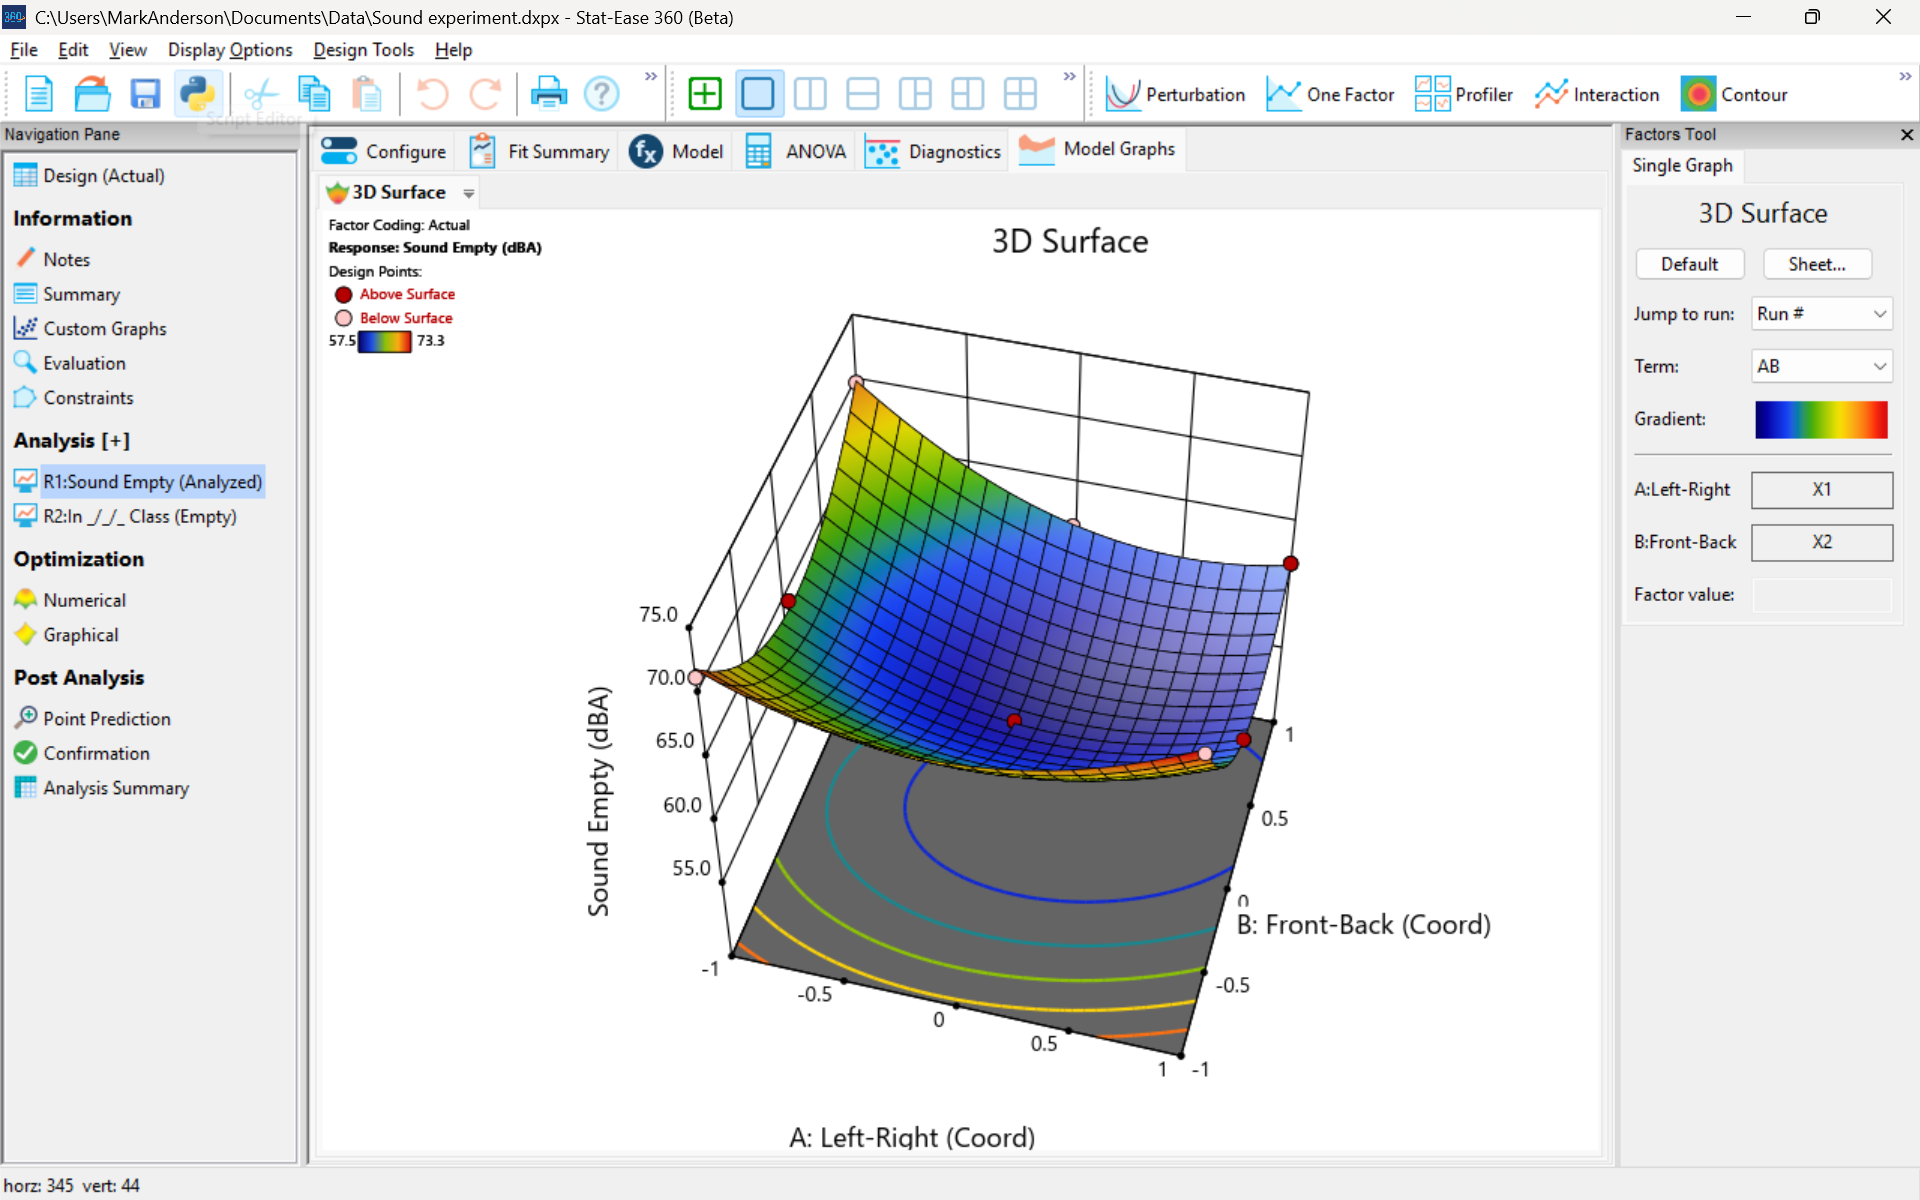Select the Perturbation graph tool
Image resolution: width=1920 pixels, height=1200 pixels.
point(1176,93)
